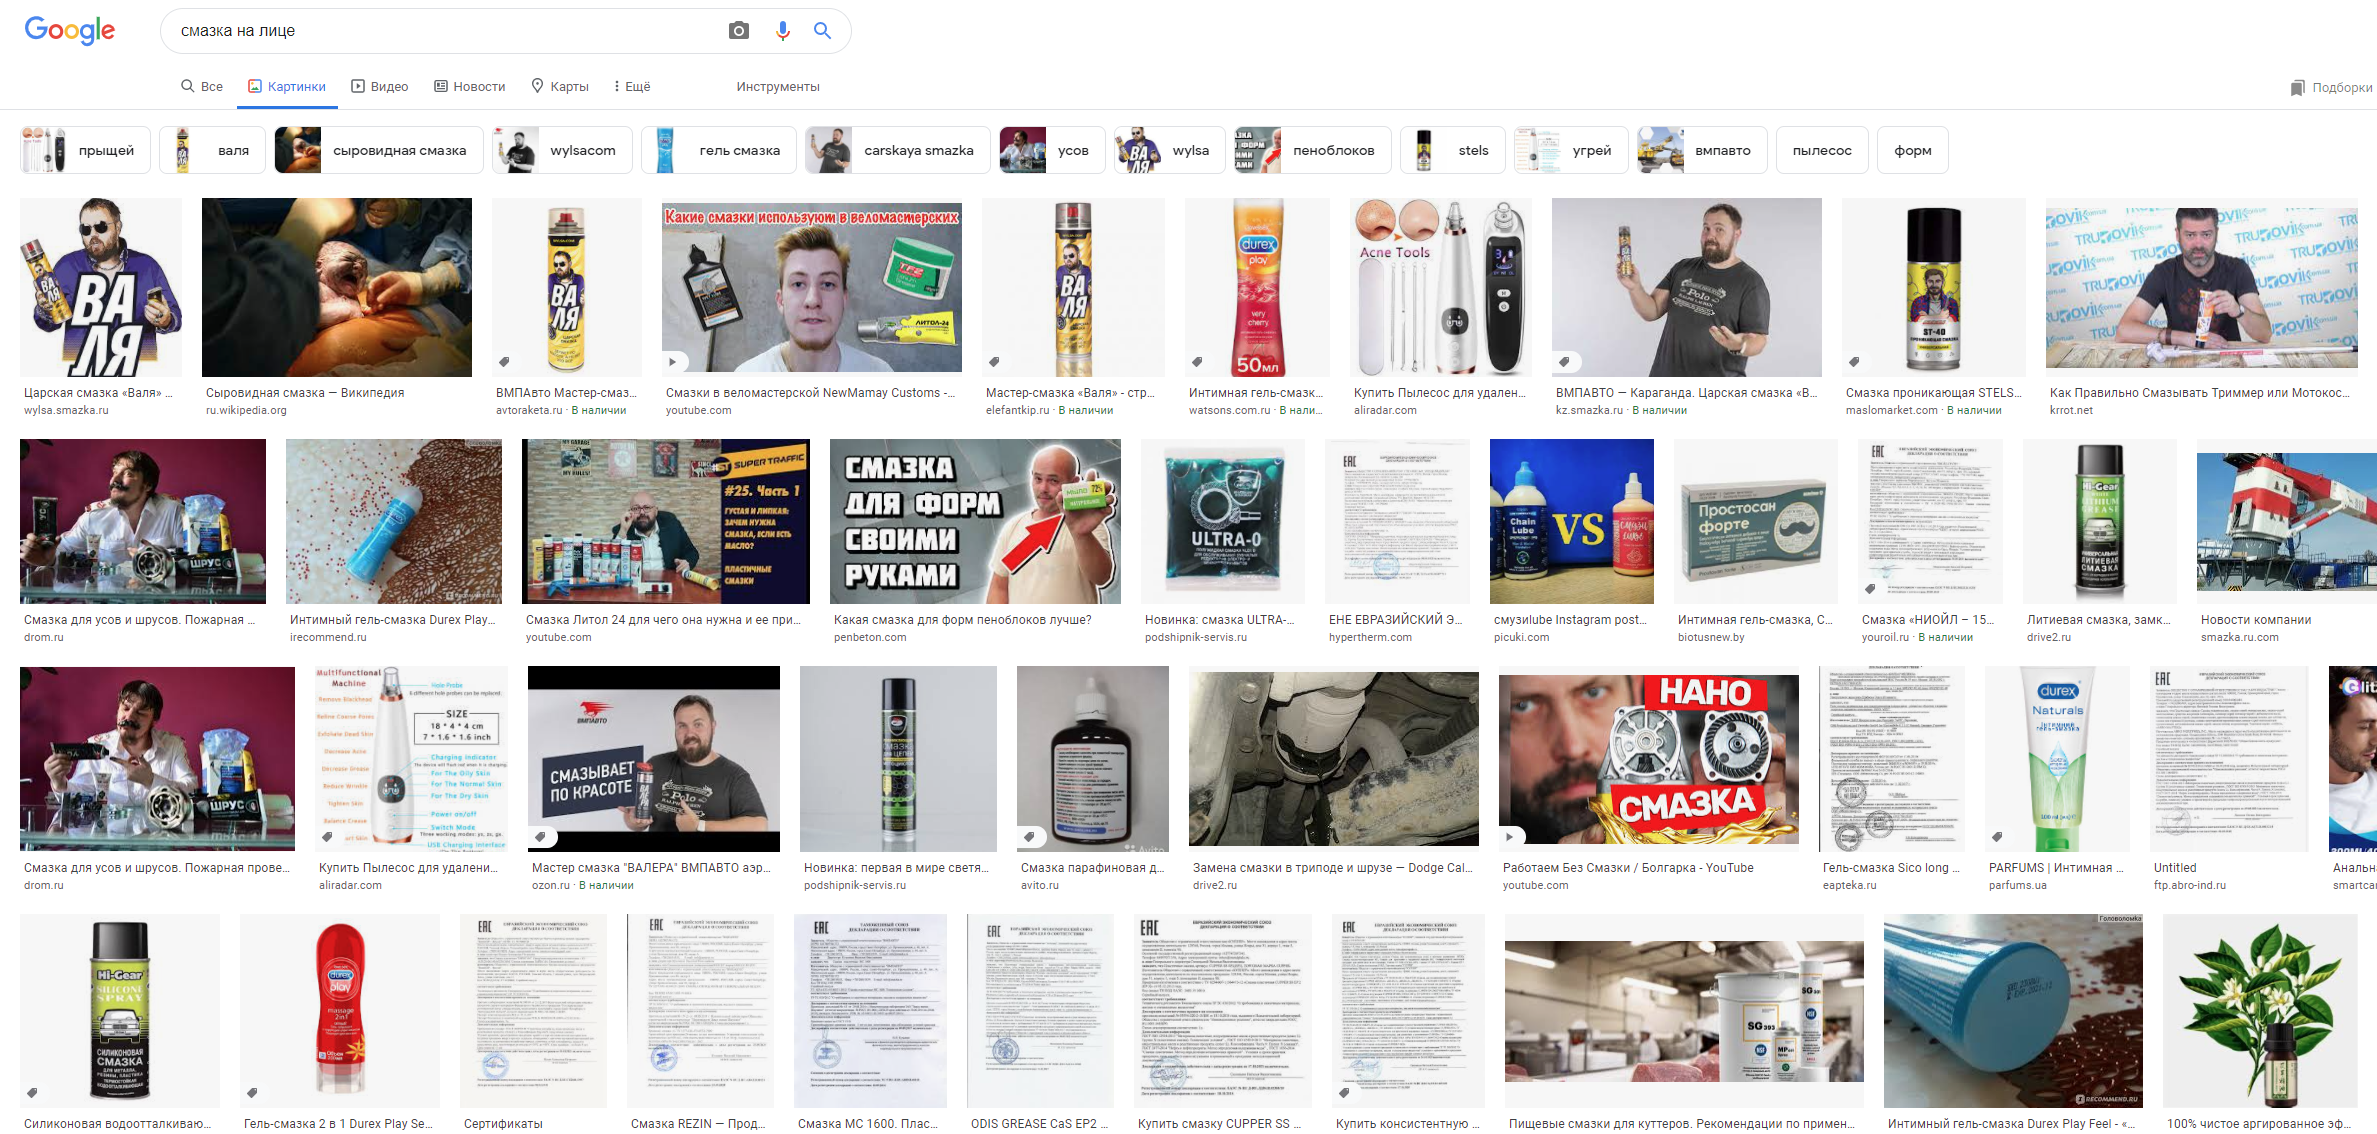Image resolution: width=2377 pixels, height=1134 pixels.
Task: Open 'Царская смазка «Валя»' wylsa.smazka.ru thumbnail
Action: [x=101, y=287]
